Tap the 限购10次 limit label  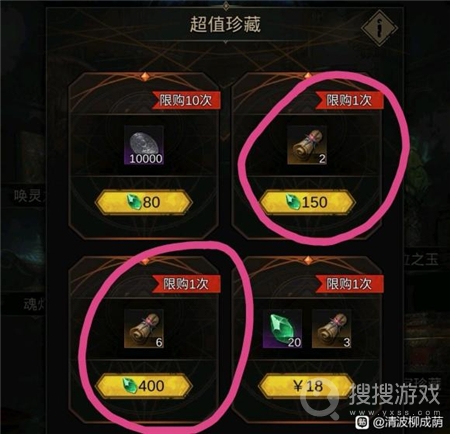tap(186, 100)
